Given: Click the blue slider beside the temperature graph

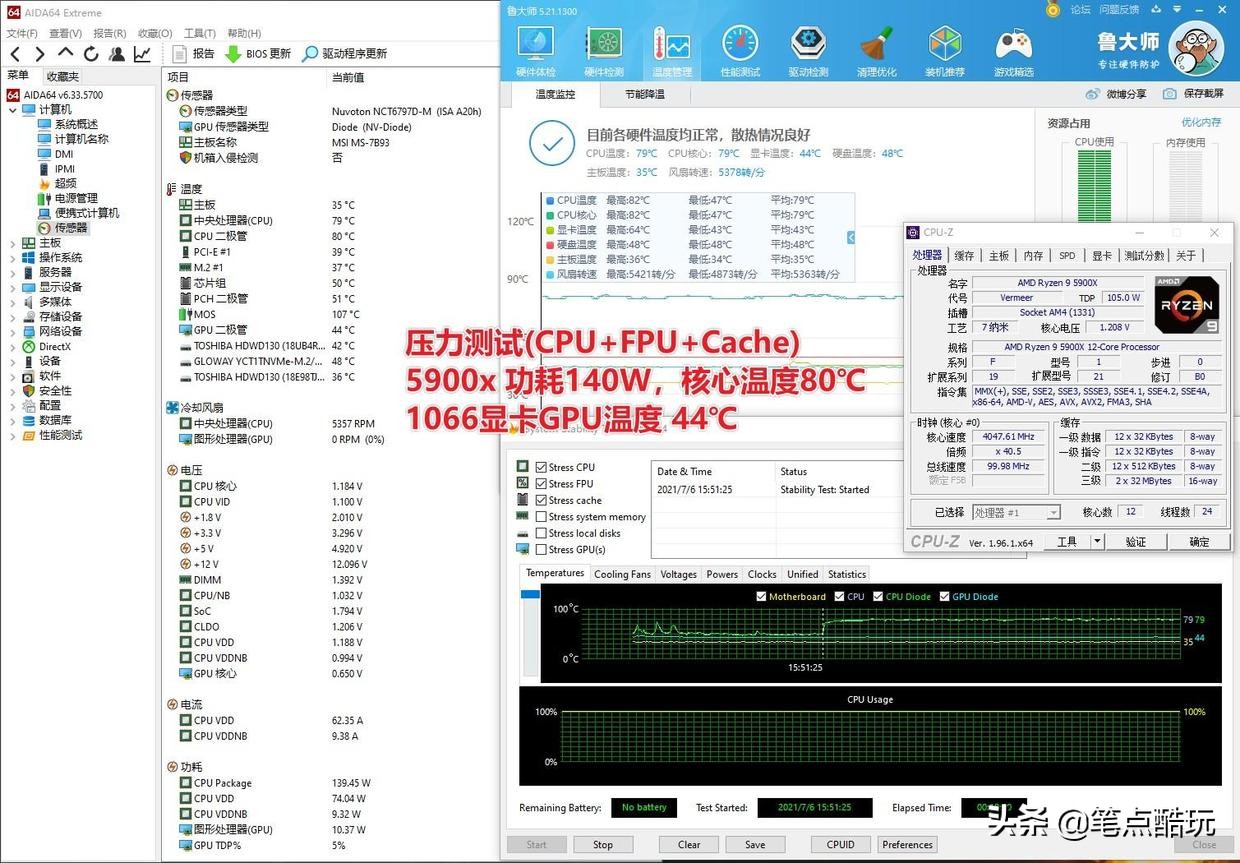Looking at the screenshot, I should pos(849,237).
